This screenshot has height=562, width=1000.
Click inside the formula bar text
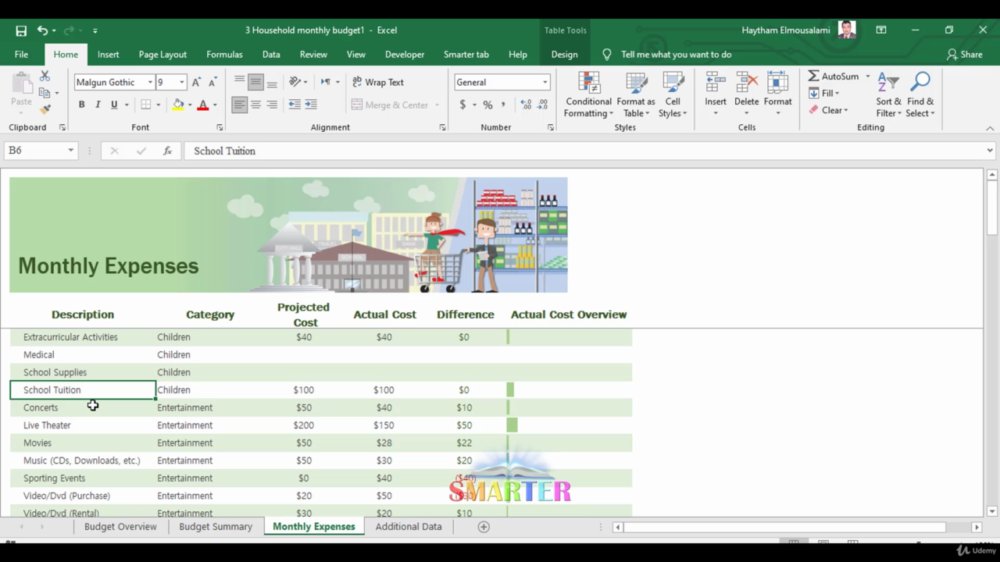pyautogui.click(x=224, y=151)
